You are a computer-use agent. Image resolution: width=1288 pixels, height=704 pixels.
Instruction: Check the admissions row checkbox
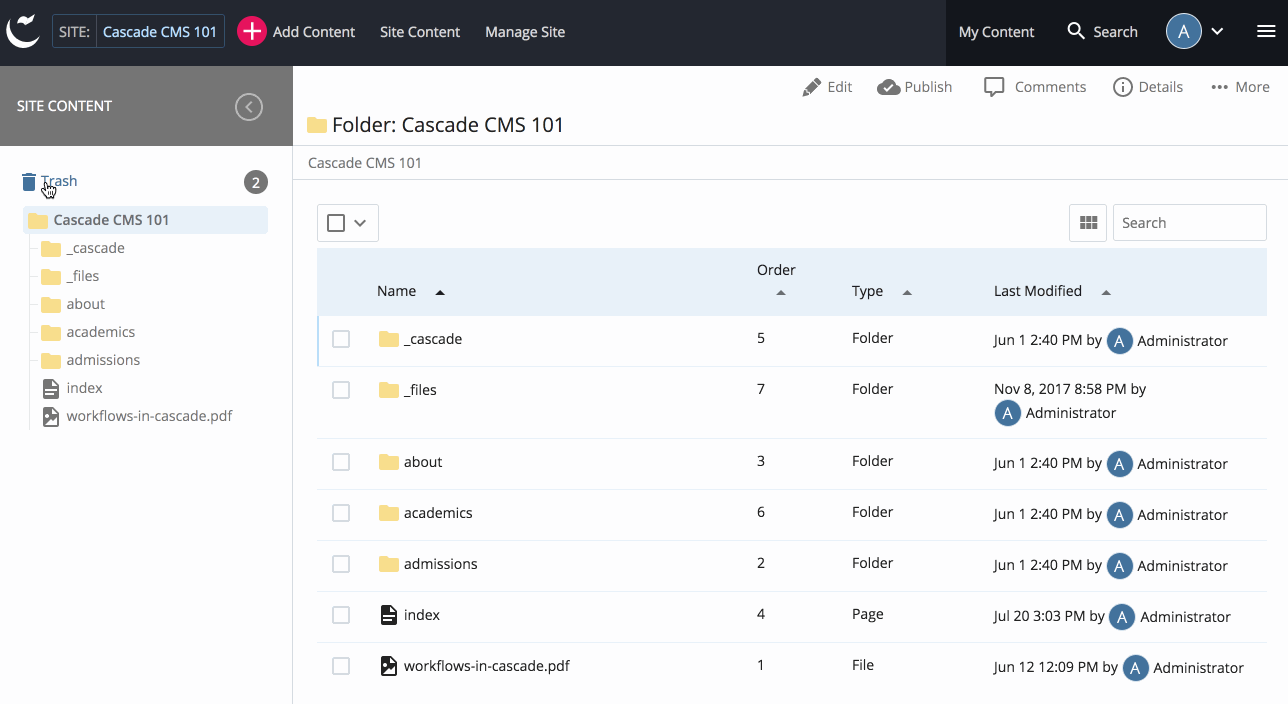coord(341,564)
